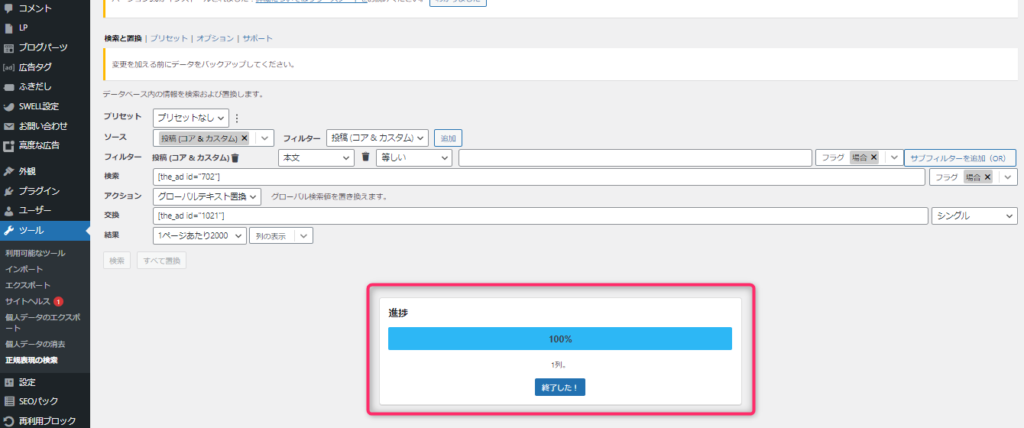Open the プリセットなし preset dropdown
This screenshot has height=428, width=1024.
(x=191, y=118)
